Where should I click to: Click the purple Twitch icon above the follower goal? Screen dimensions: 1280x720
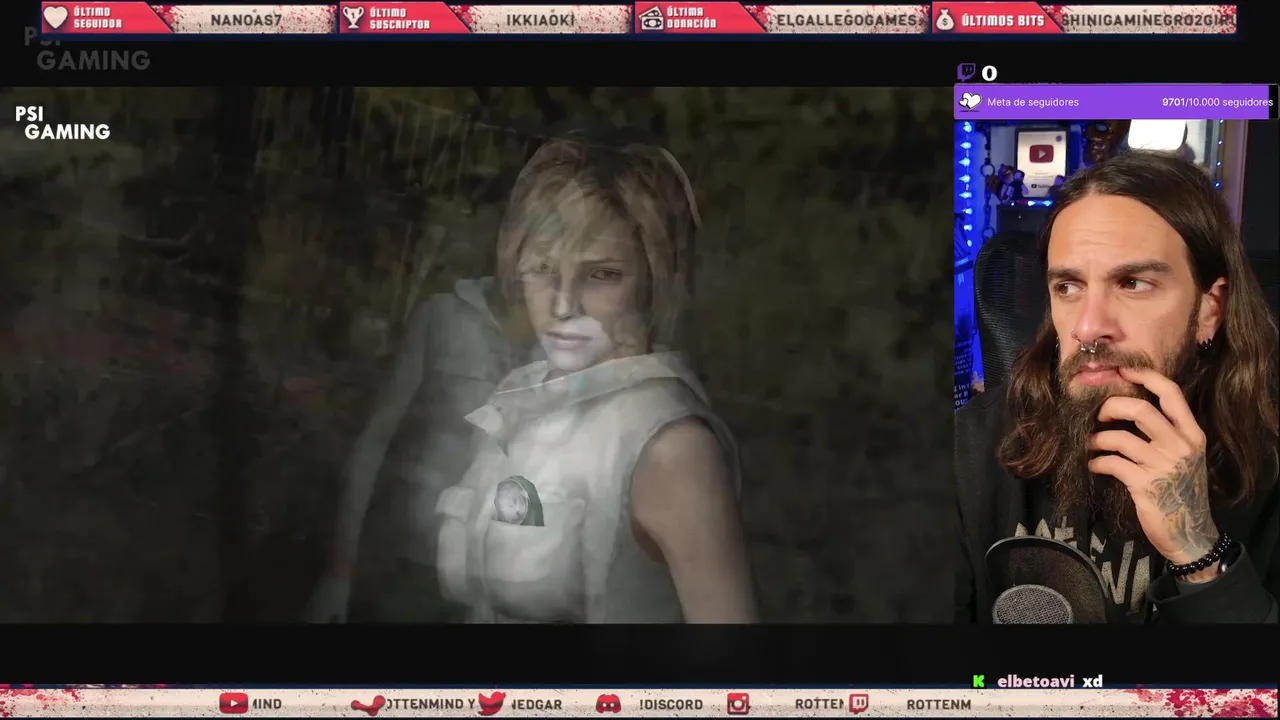tap(966, 72)
